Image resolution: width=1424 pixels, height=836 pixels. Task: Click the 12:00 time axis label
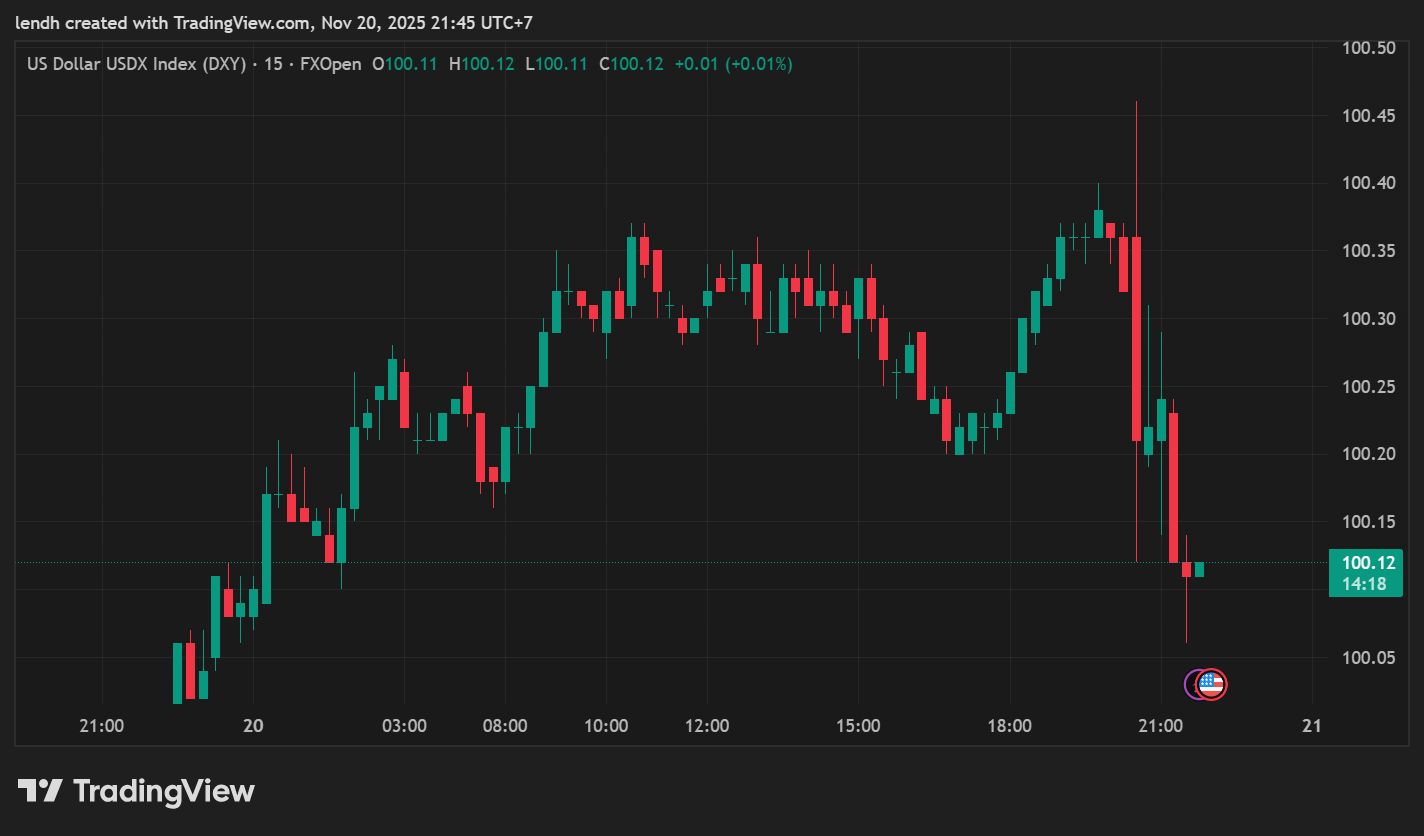707,726
